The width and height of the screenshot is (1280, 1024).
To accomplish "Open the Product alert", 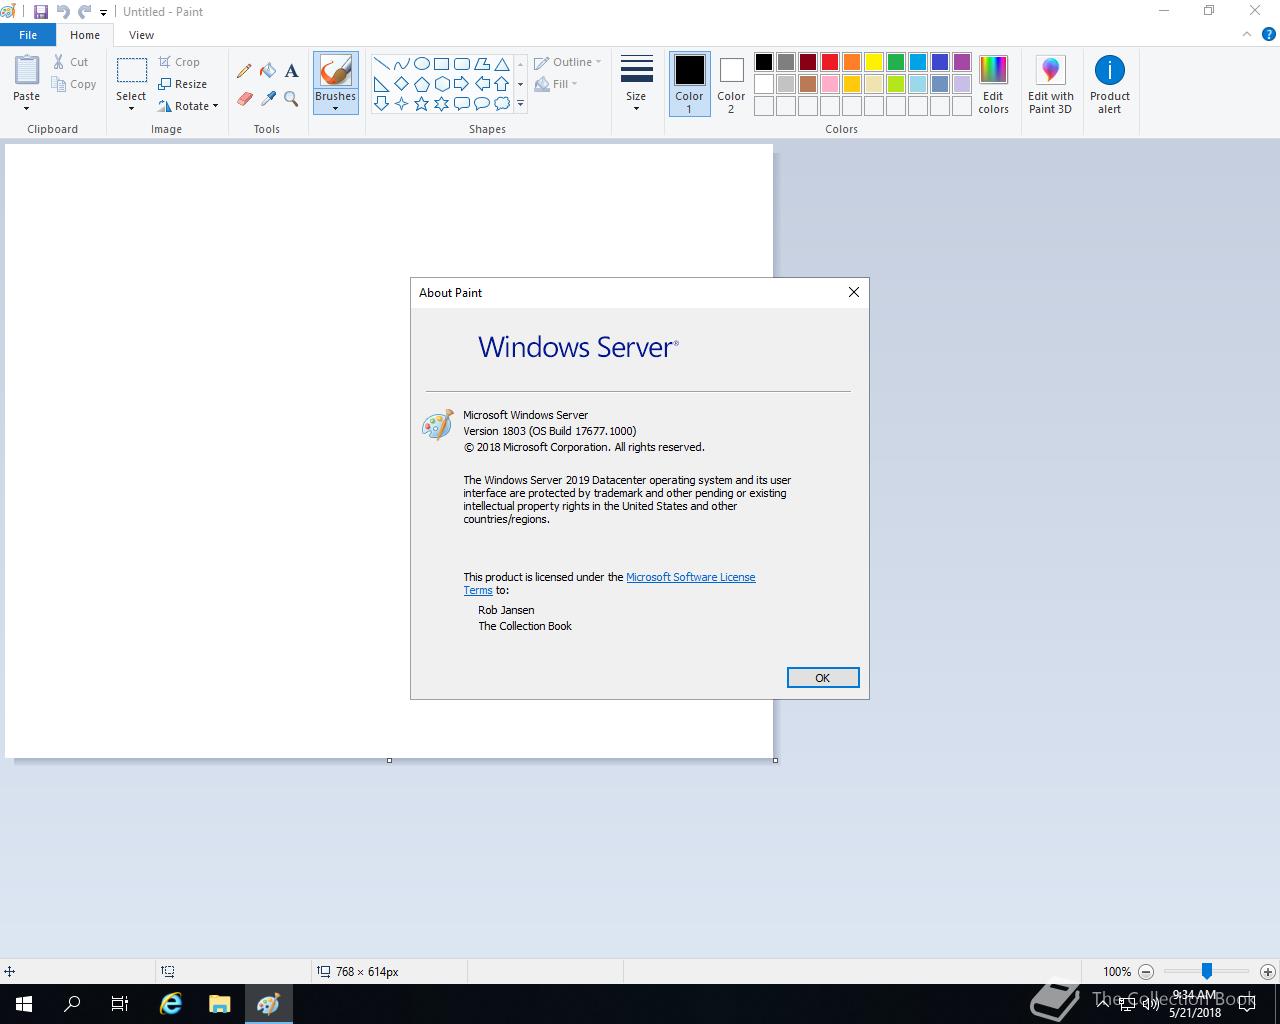I will tap(1110, 84).
